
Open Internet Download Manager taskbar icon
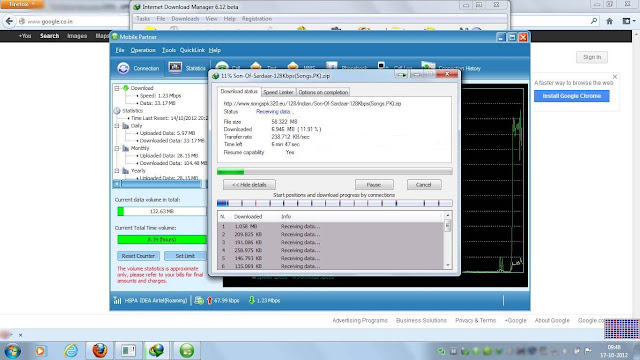point(156,350)
